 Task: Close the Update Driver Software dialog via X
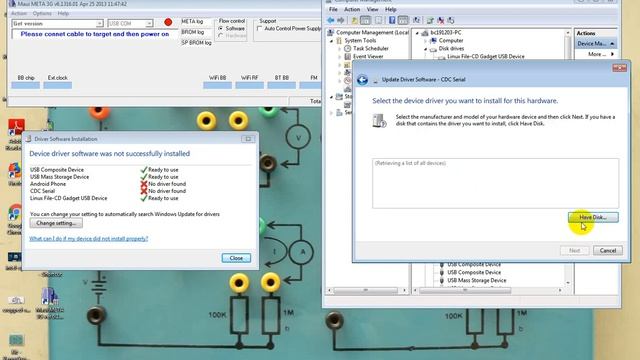(619, 68)
